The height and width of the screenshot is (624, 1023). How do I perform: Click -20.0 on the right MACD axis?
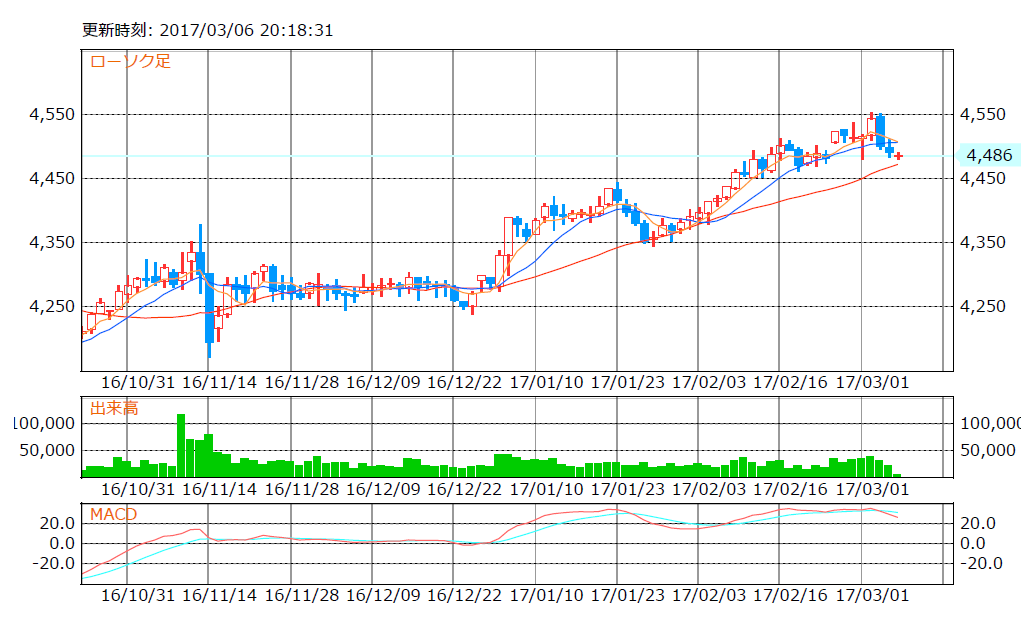[981, 563]
